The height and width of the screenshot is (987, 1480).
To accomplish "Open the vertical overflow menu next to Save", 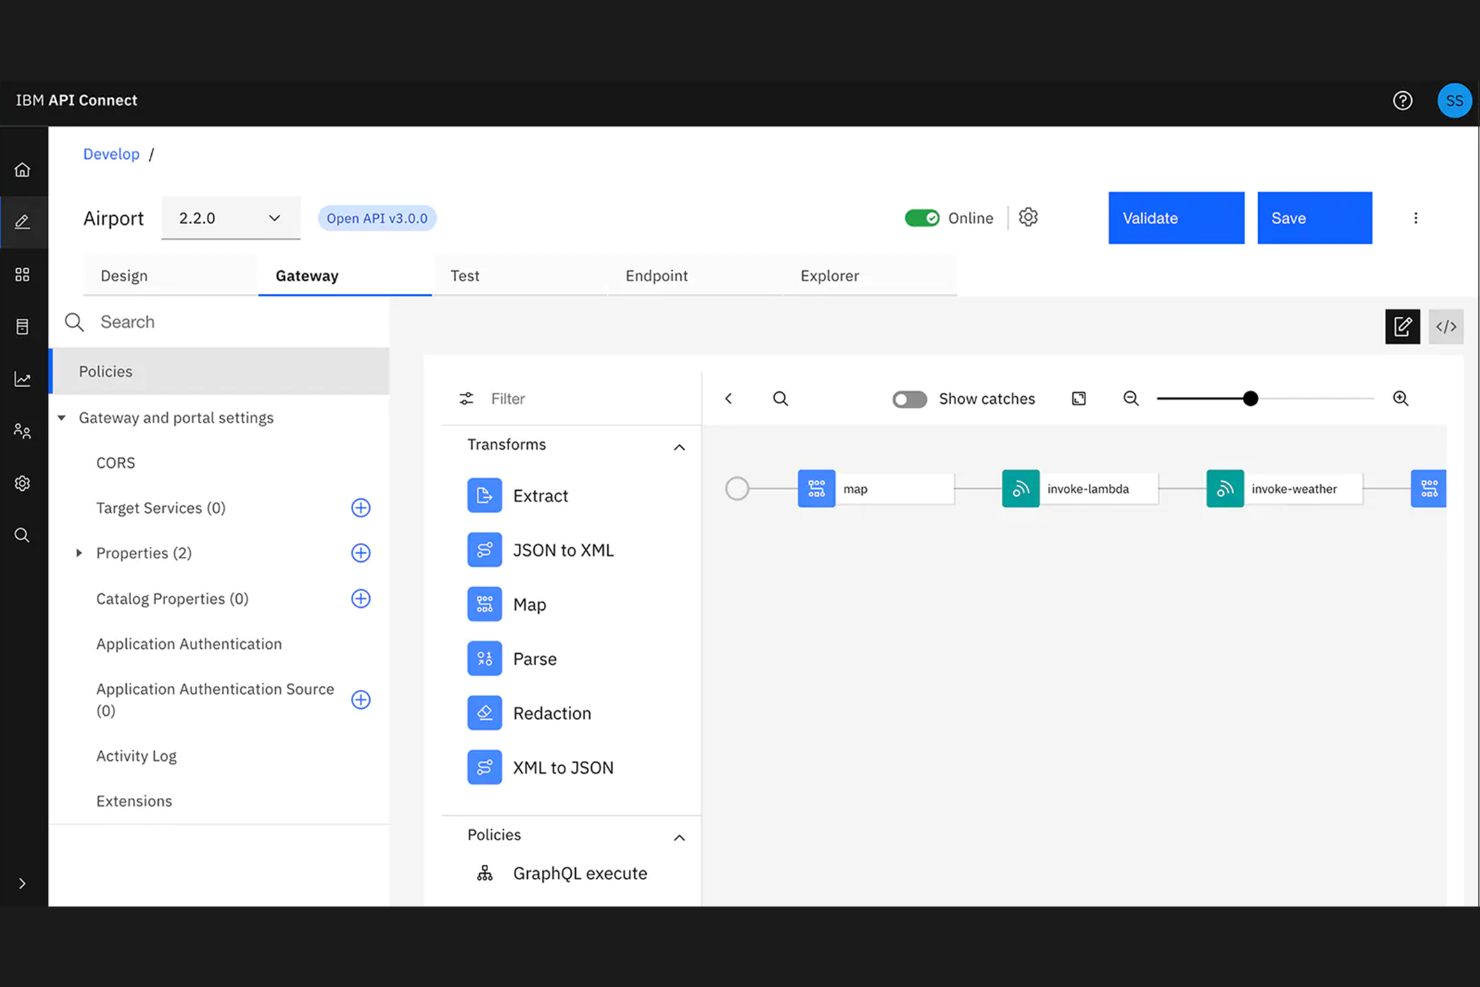I will 1415,218.
